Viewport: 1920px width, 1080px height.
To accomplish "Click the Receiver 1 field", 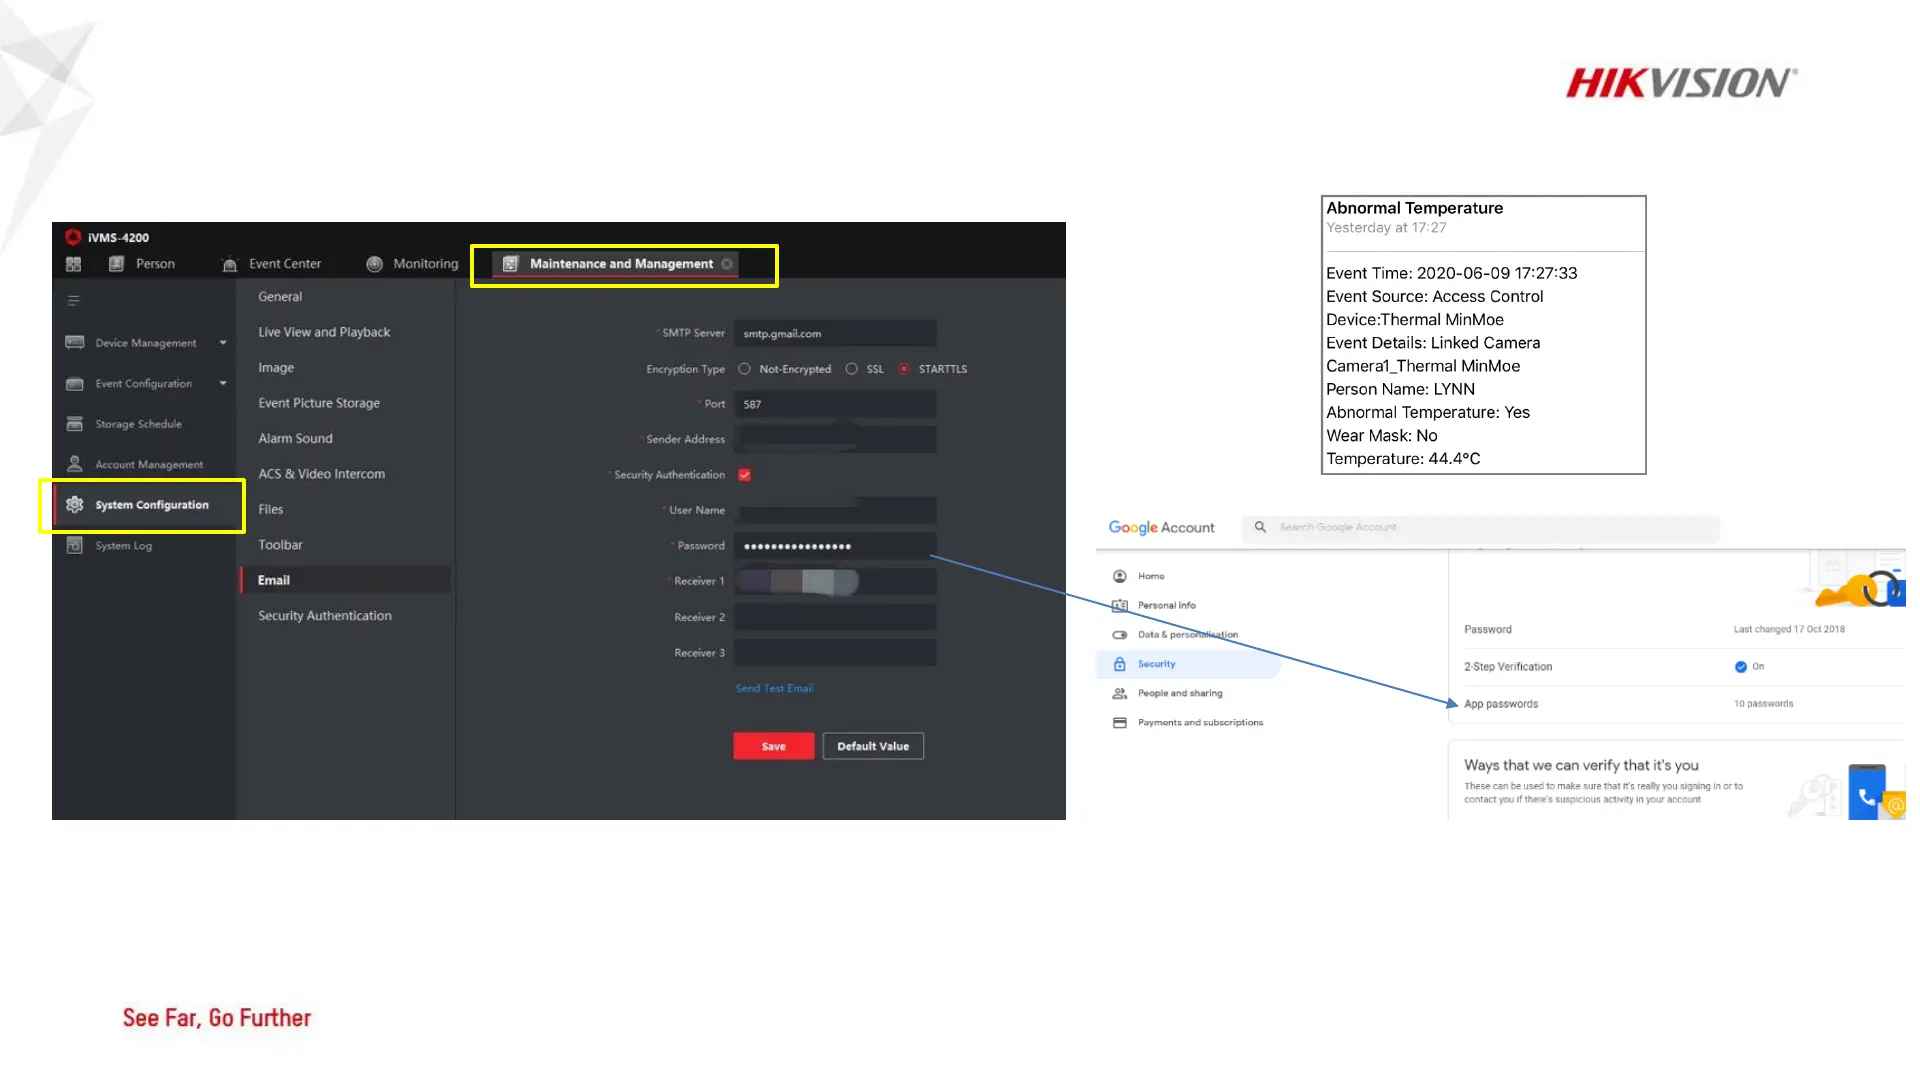I will point(835,581).
